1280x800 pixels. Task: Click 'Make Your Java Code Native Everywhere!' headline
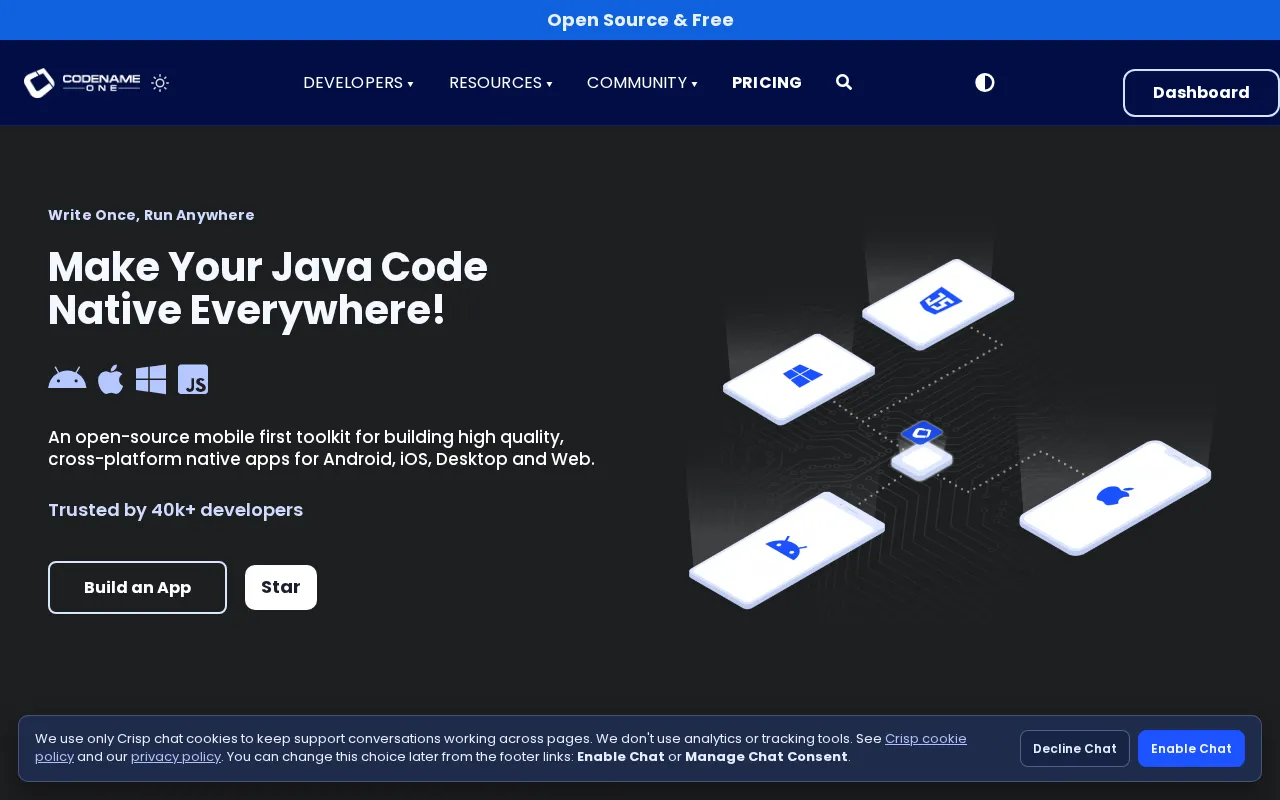click(268, 289)
